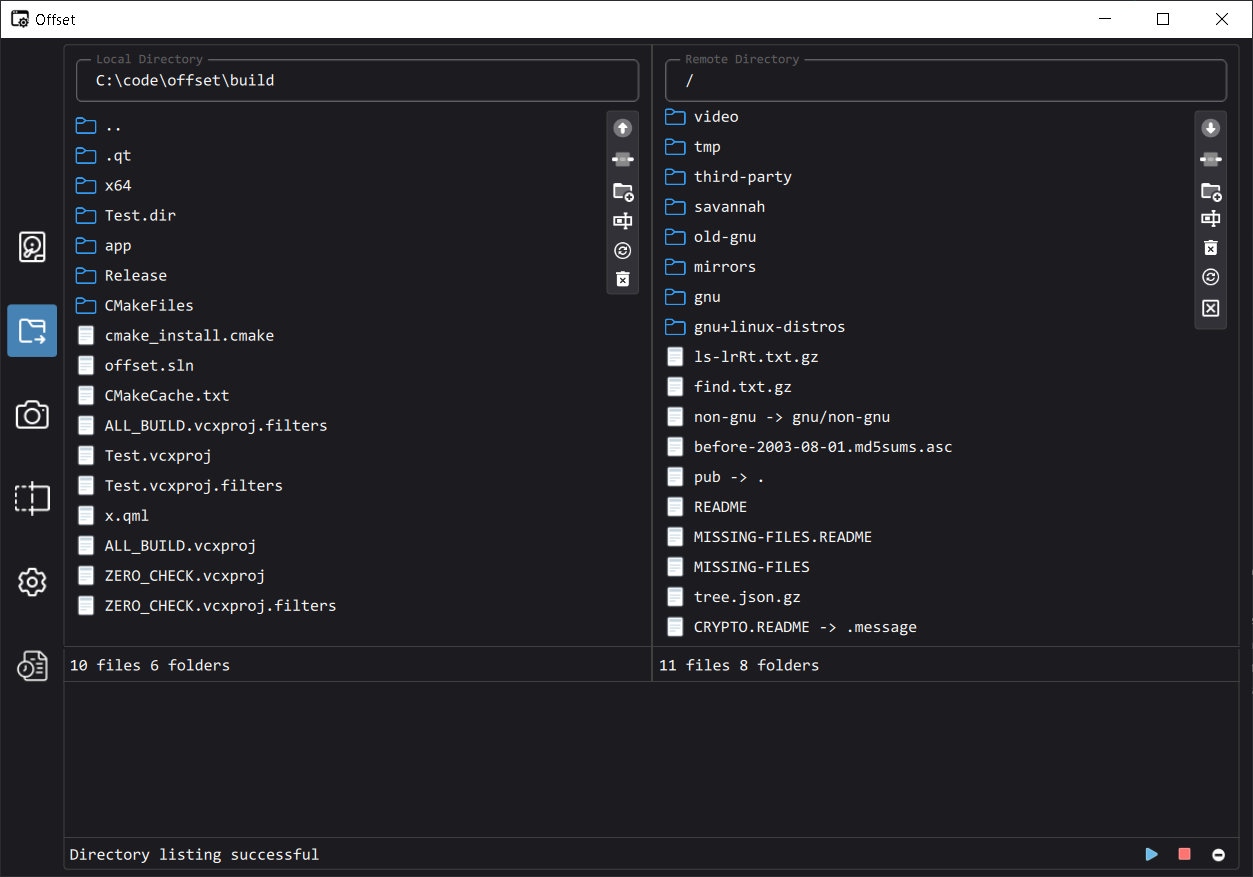Click '11 files 8 folders' status text
This screenshot has height=877, width=1253.
coord(739,665)
